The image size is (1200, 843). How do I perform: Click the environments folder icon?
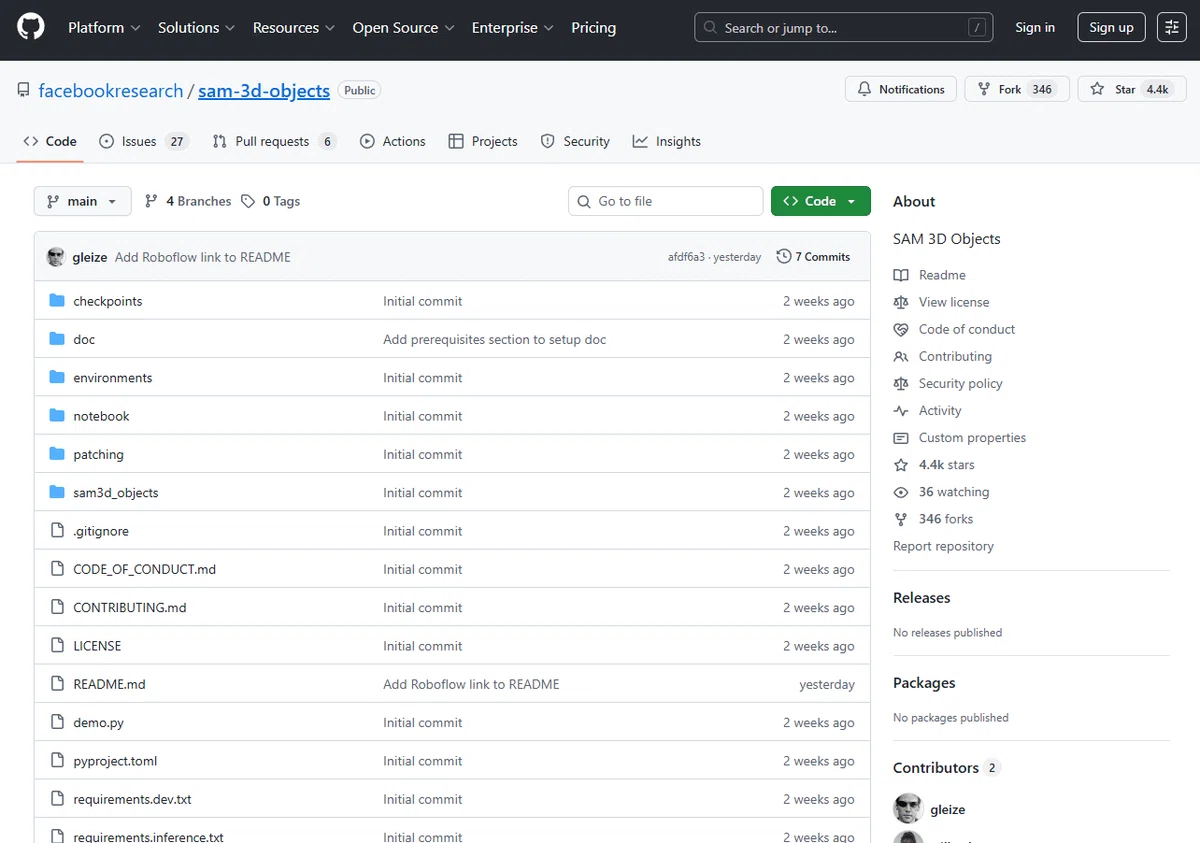57,378
